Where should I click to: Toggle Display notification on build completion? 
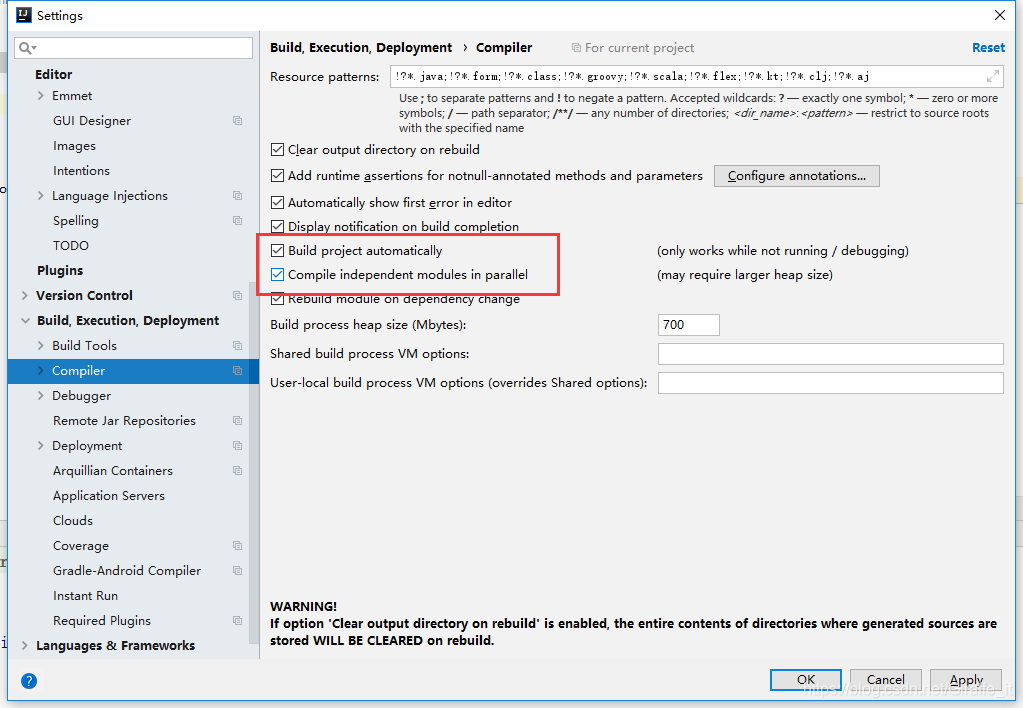click(x=277, y=226)
